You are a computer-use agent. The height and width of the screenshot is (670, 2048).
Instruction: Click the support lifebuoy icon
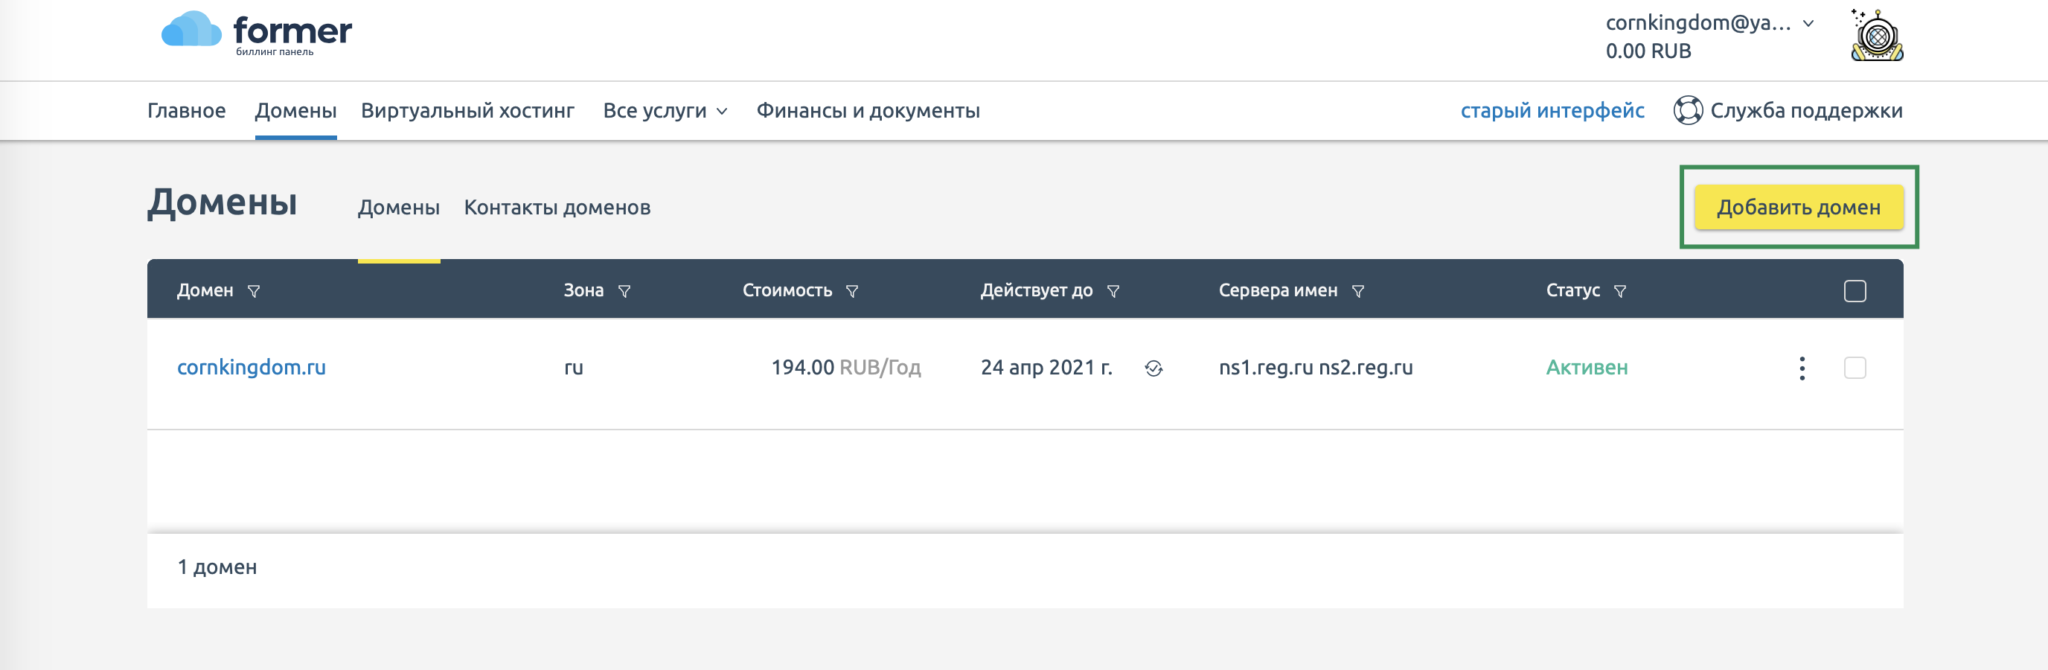coord(1688,110)
